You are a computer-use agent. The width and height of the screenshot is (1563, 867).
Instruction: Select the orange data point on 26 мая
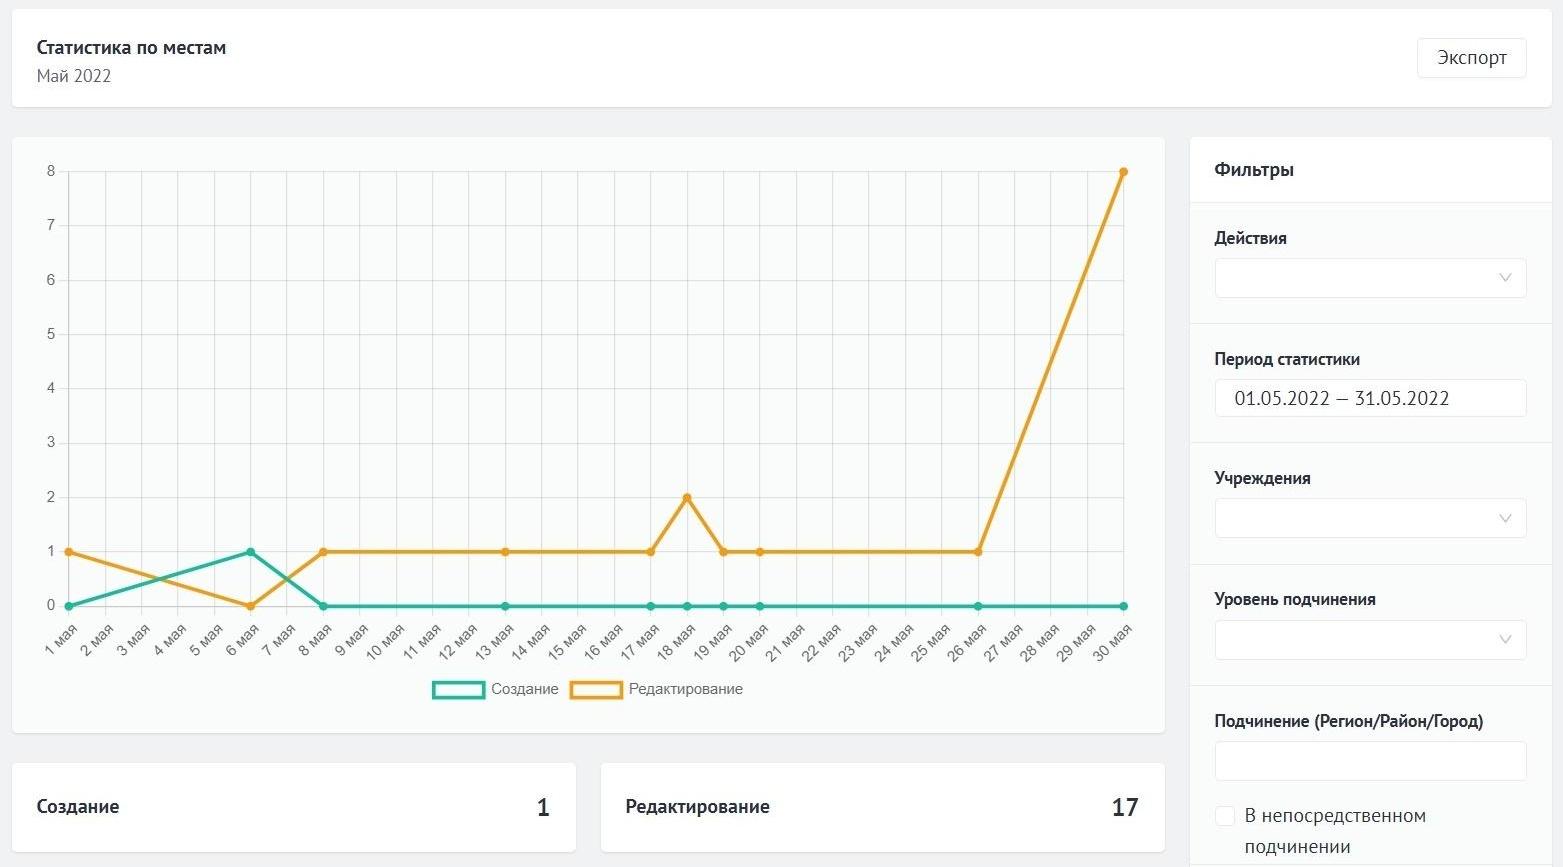click(x=978, y=552)
